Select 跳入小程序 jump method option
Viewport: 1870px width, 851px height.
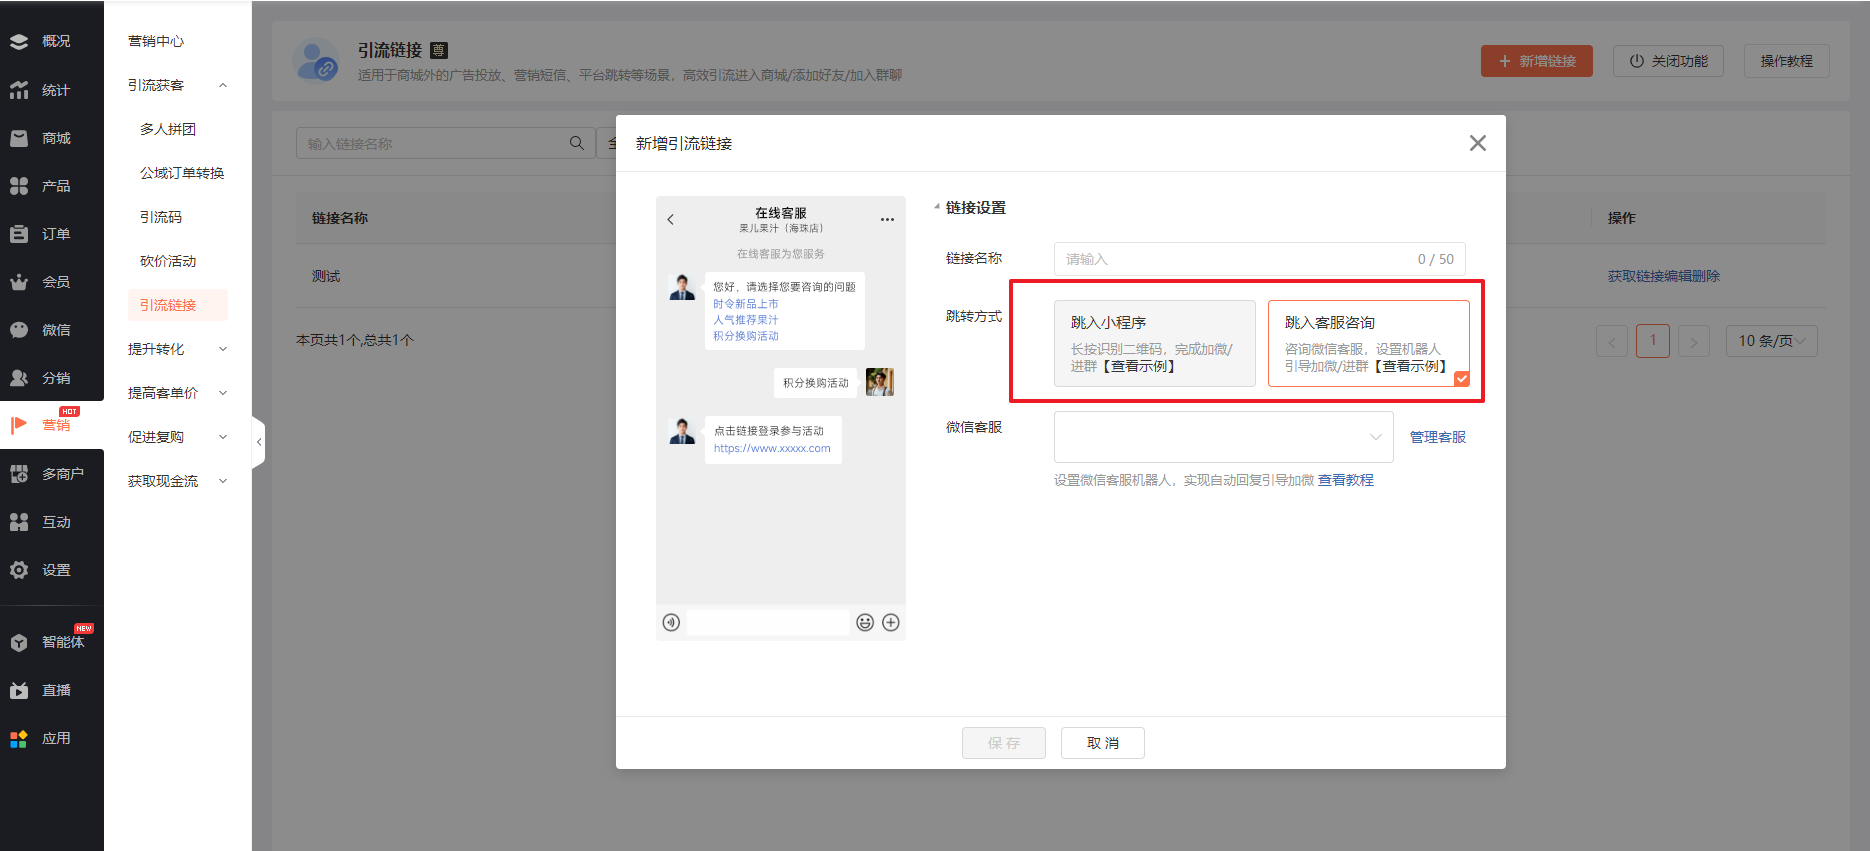(1154, 343)
